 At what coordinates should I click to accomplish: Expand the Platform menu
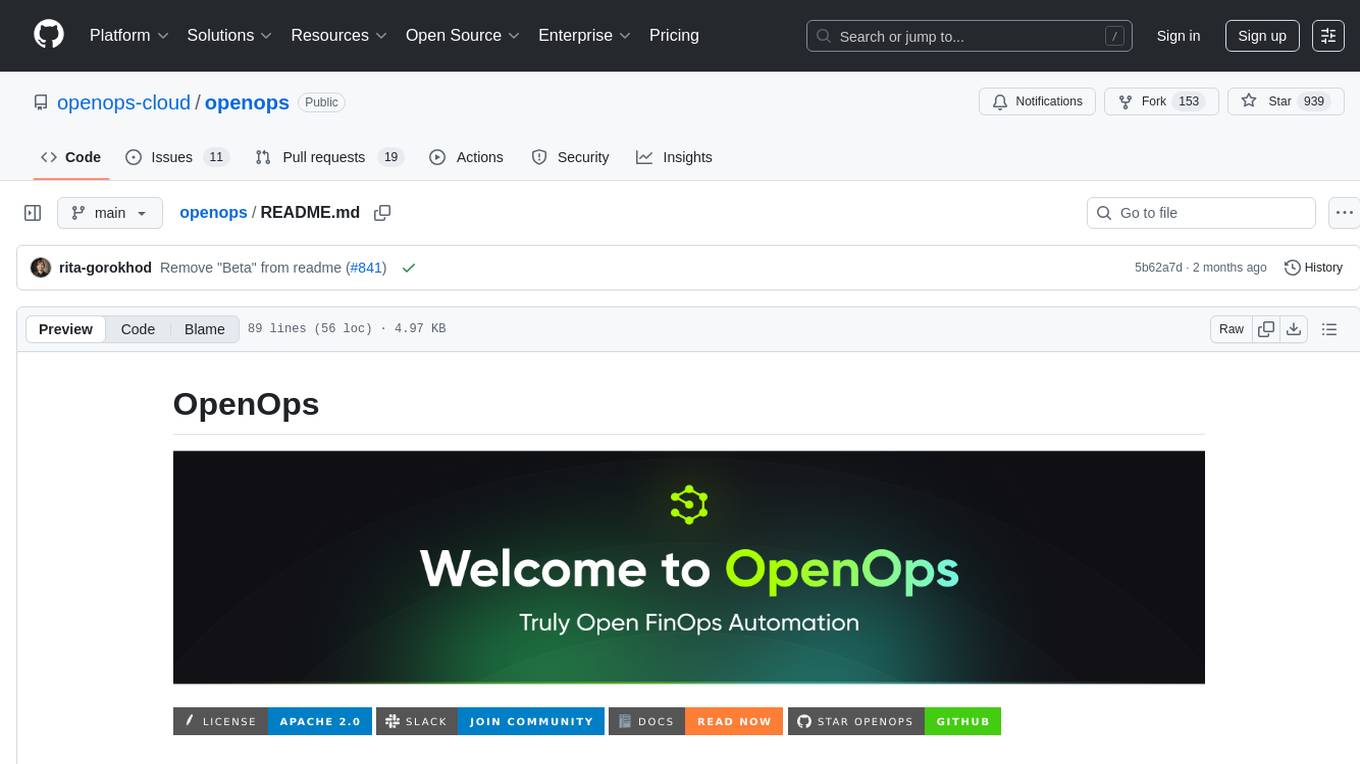[129, 35]
